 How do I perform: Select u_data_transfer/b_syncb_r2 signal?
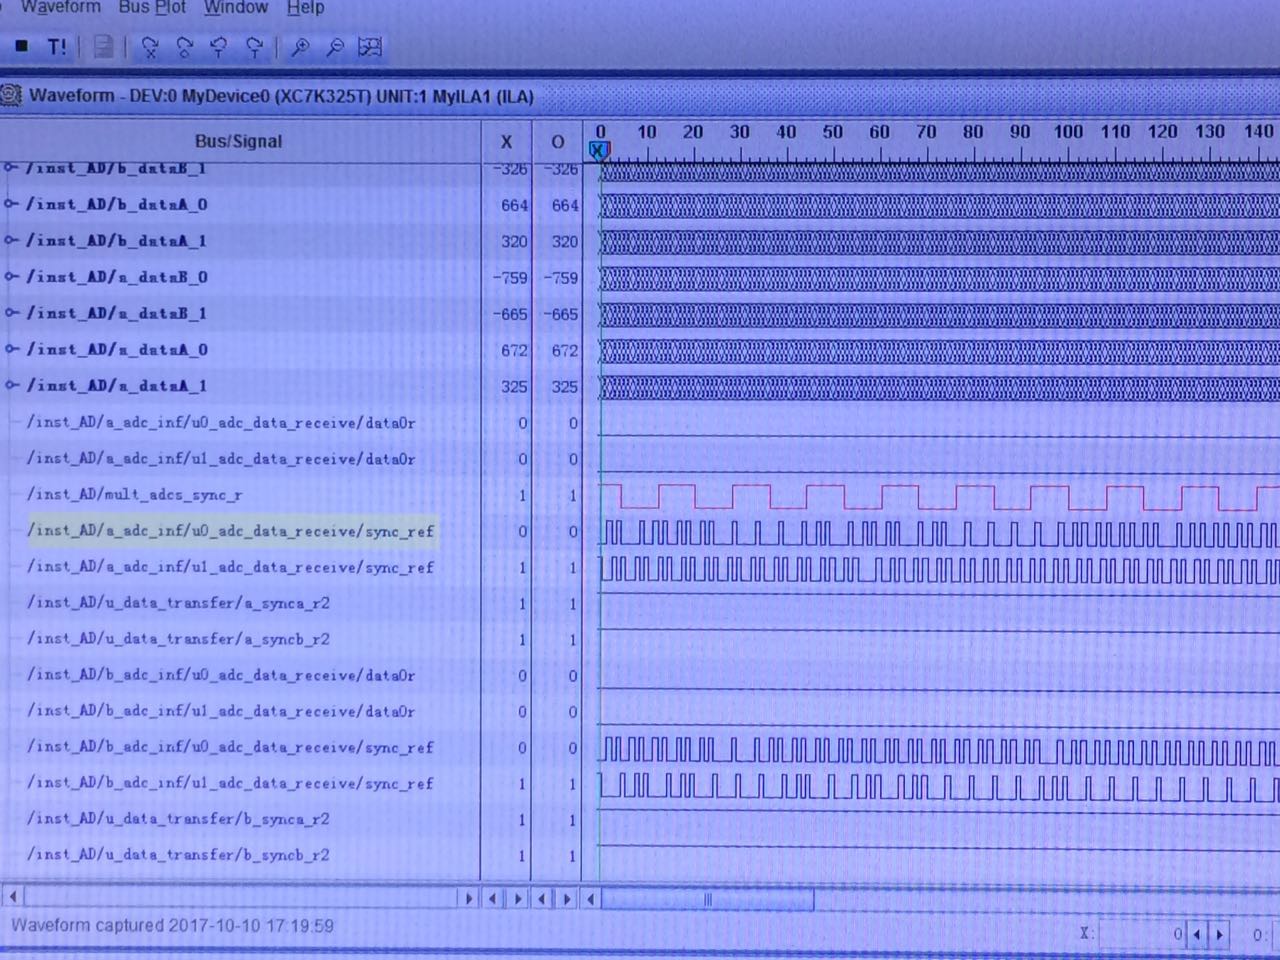178,854
